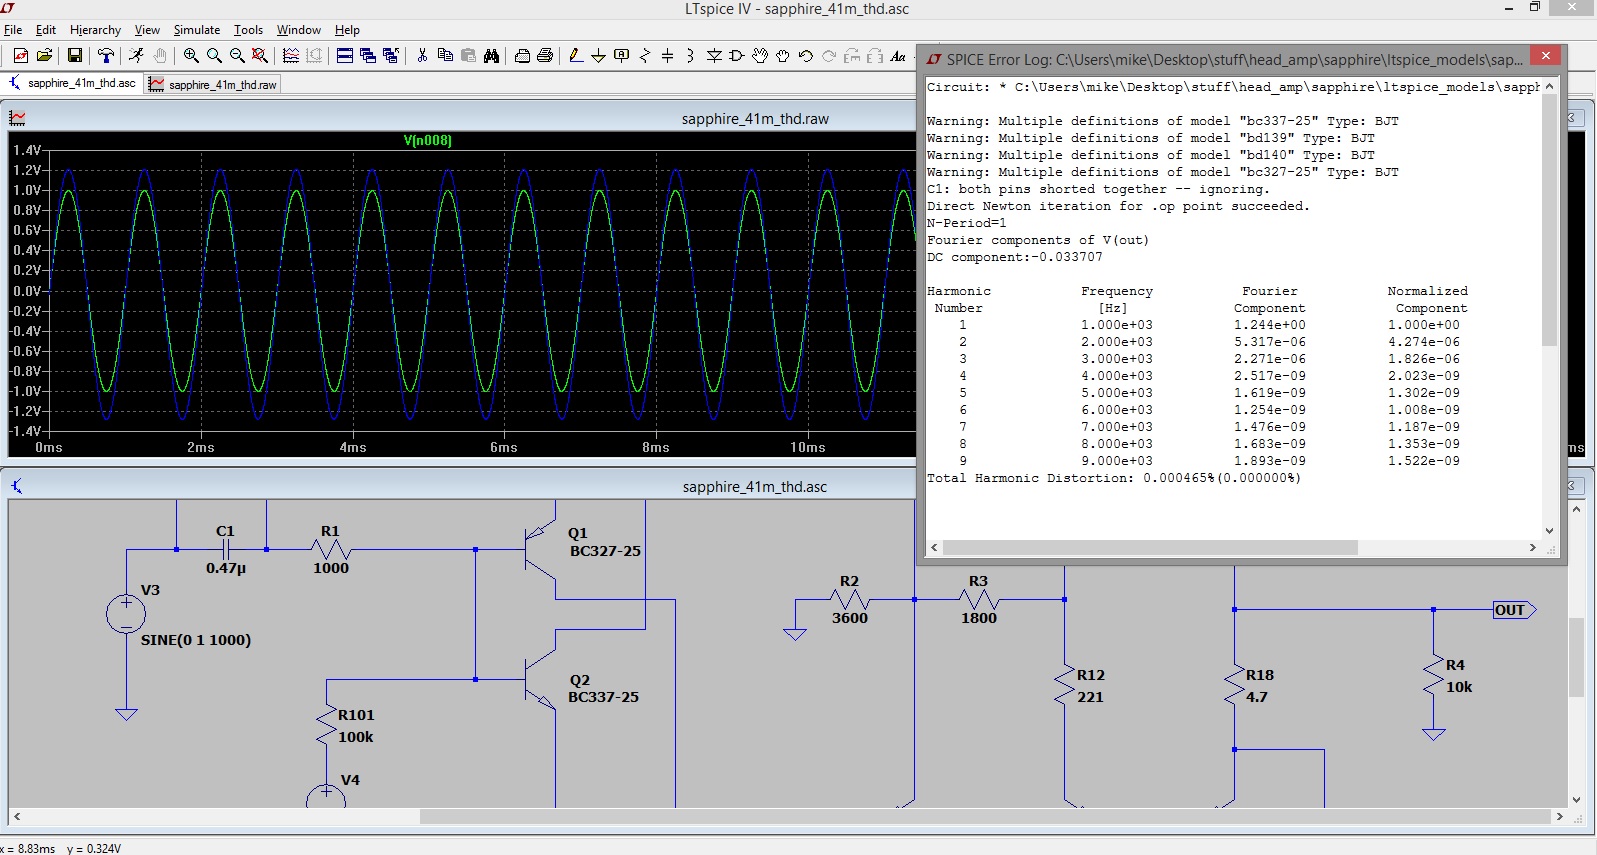Click the R4 value 10k
This screenshot has height=855, width=1597.
pyautogui.click(x=1459, y=687)
